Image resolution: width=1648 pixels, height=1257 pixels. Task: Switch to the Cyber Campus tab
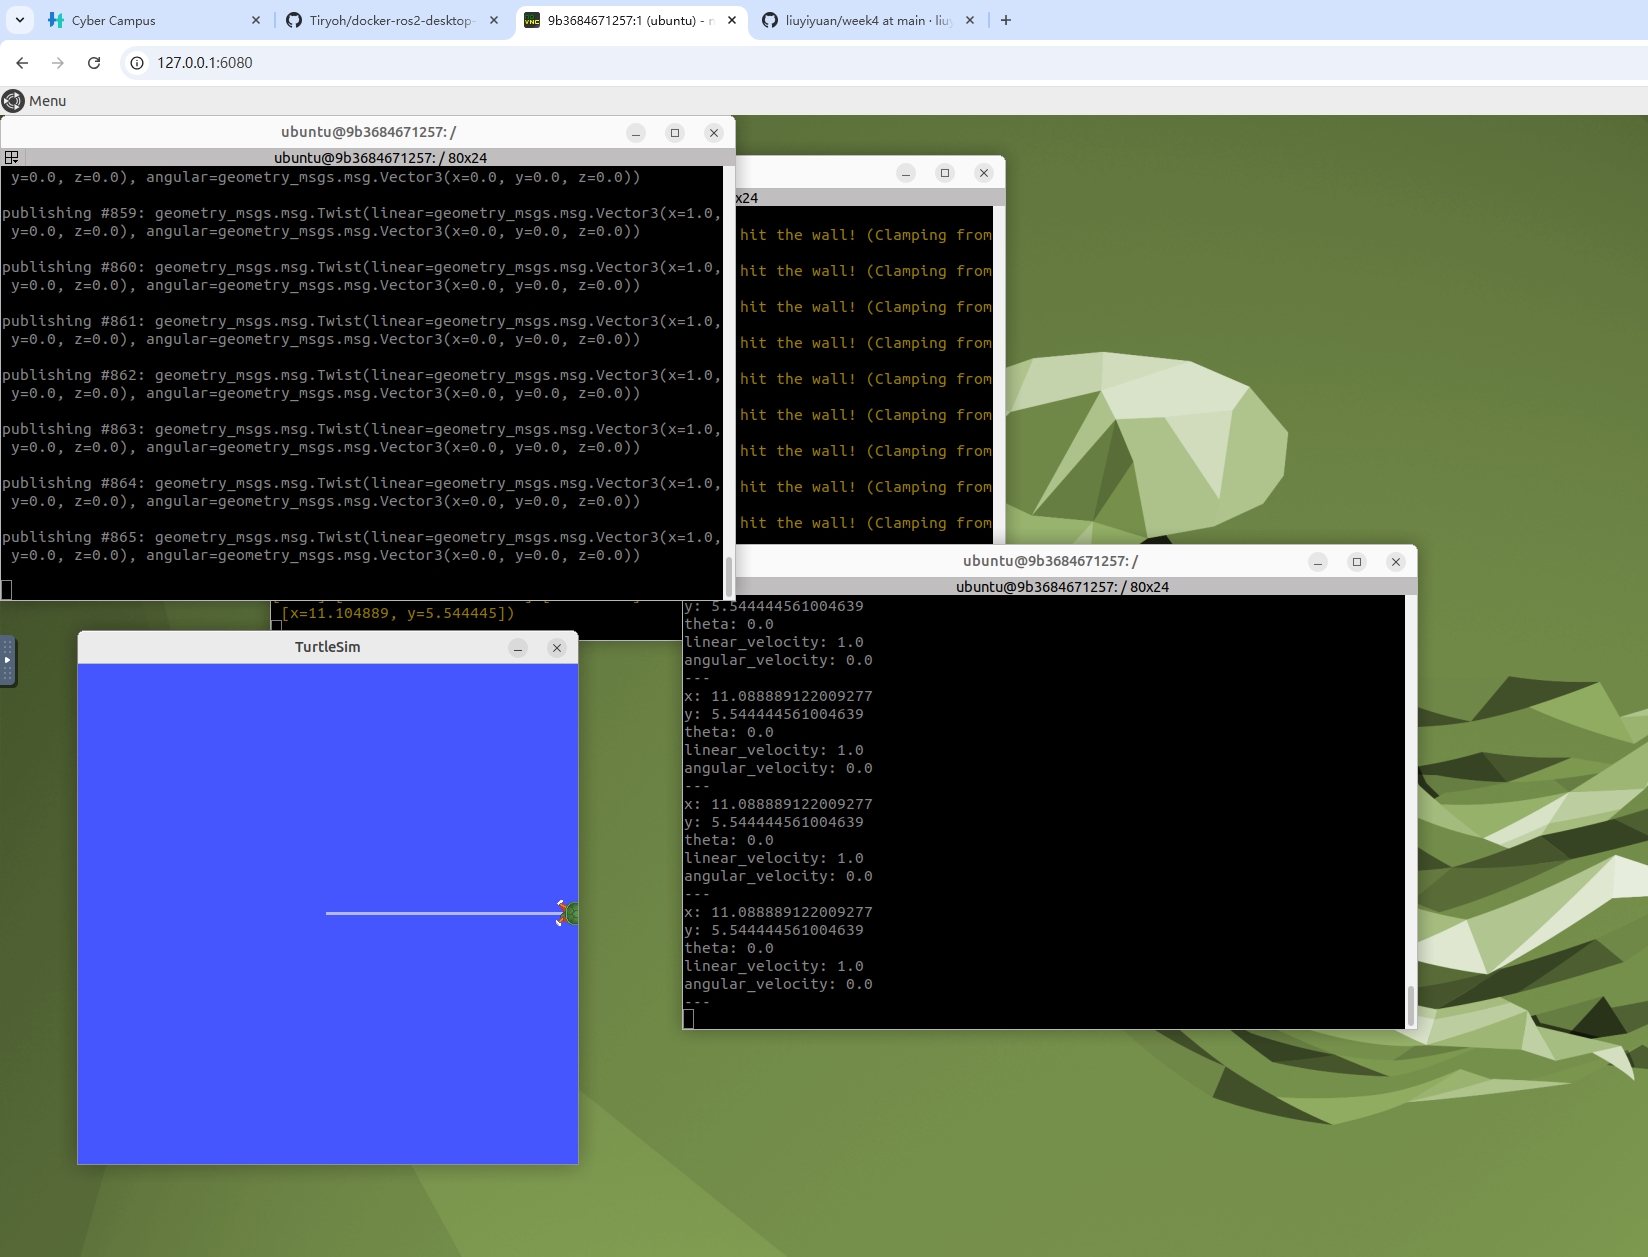(x=155, y=20)
